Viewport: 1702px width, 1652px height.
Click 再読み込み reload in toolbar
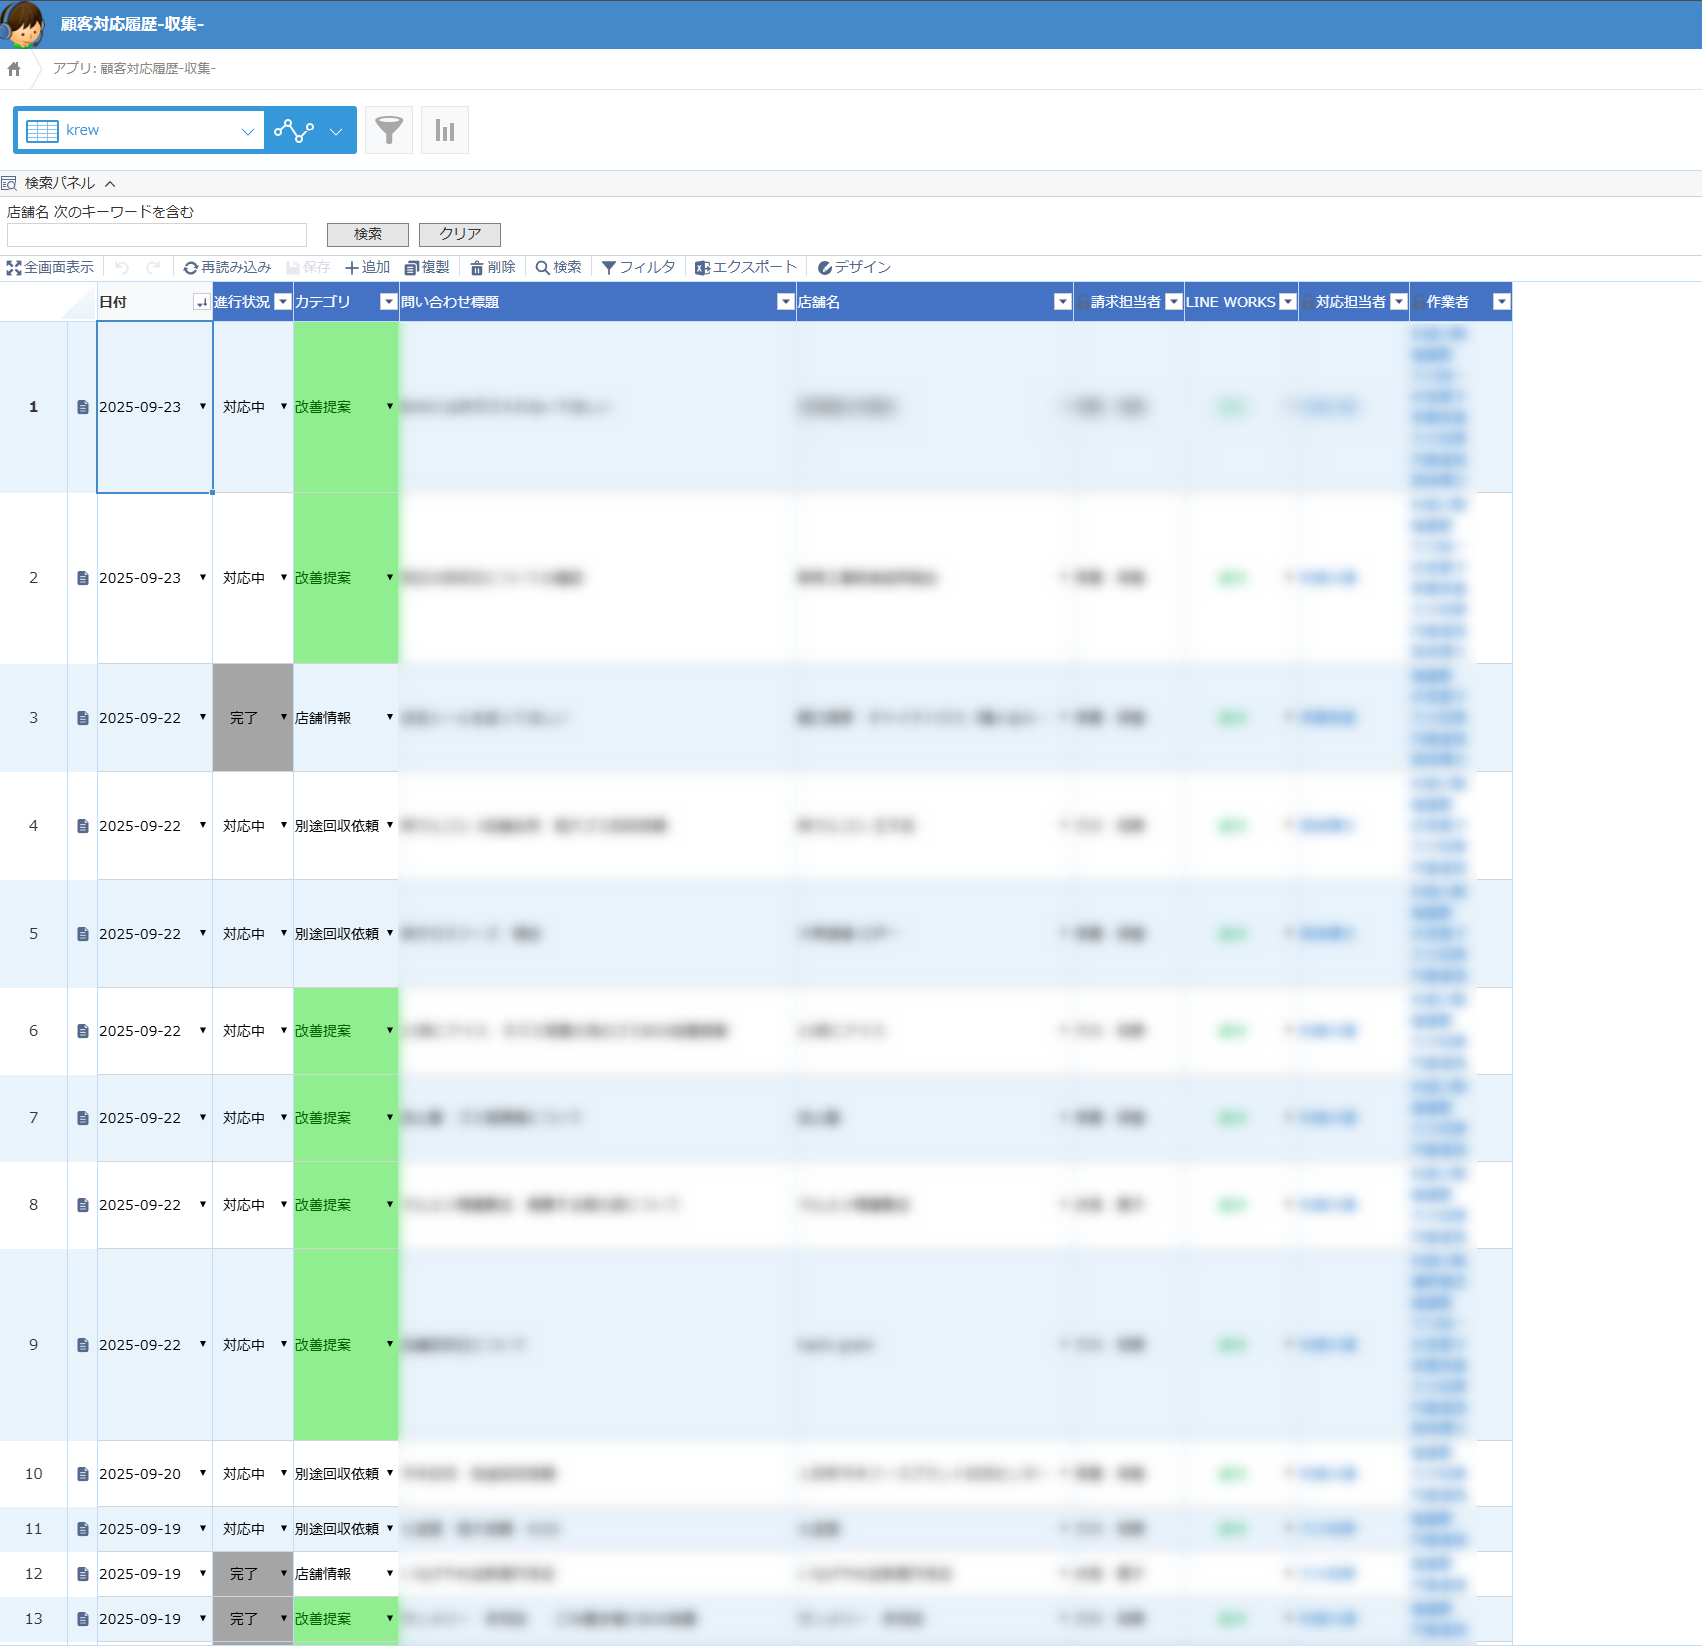tap(227, 268)
